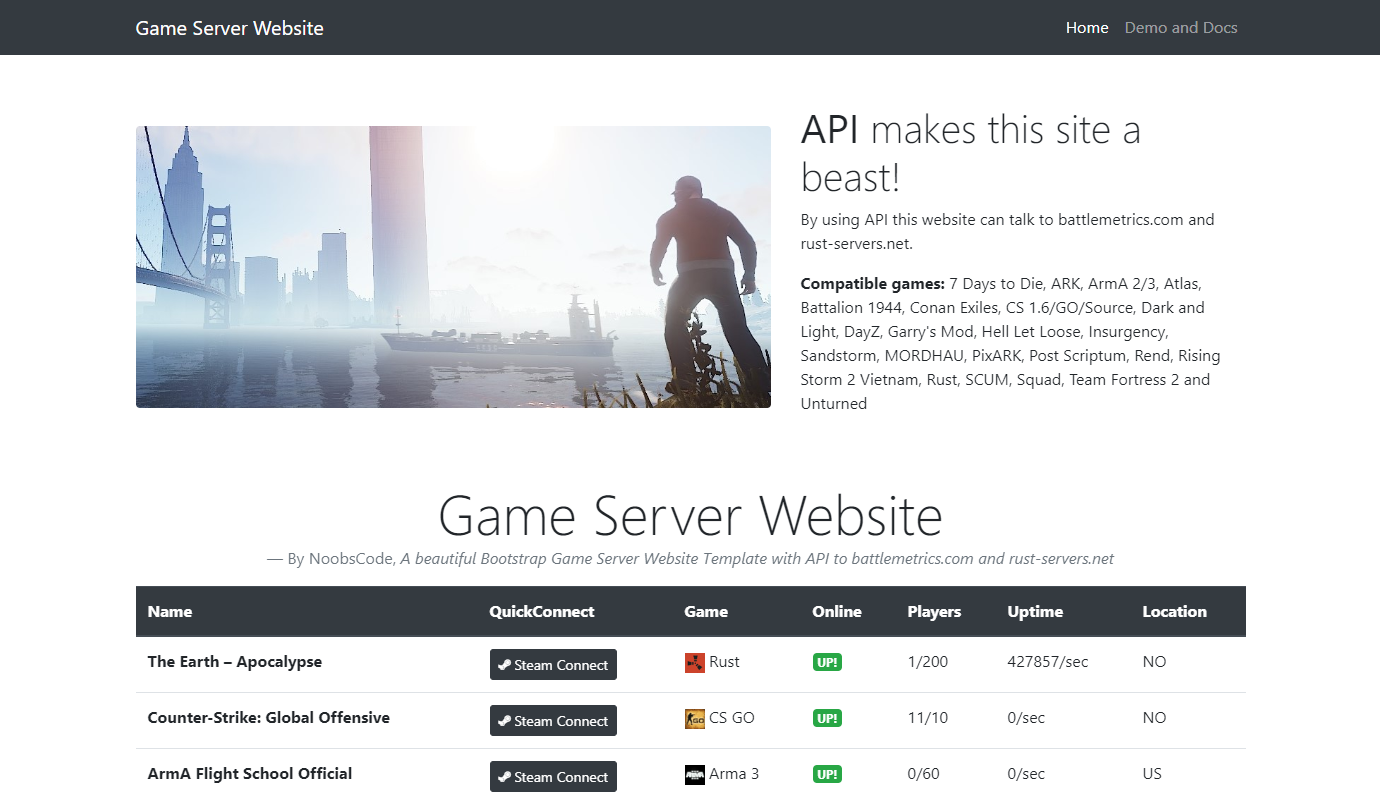Click the Uptime column header
This screenshot has width=1380, height=805.
[1035, 612]
